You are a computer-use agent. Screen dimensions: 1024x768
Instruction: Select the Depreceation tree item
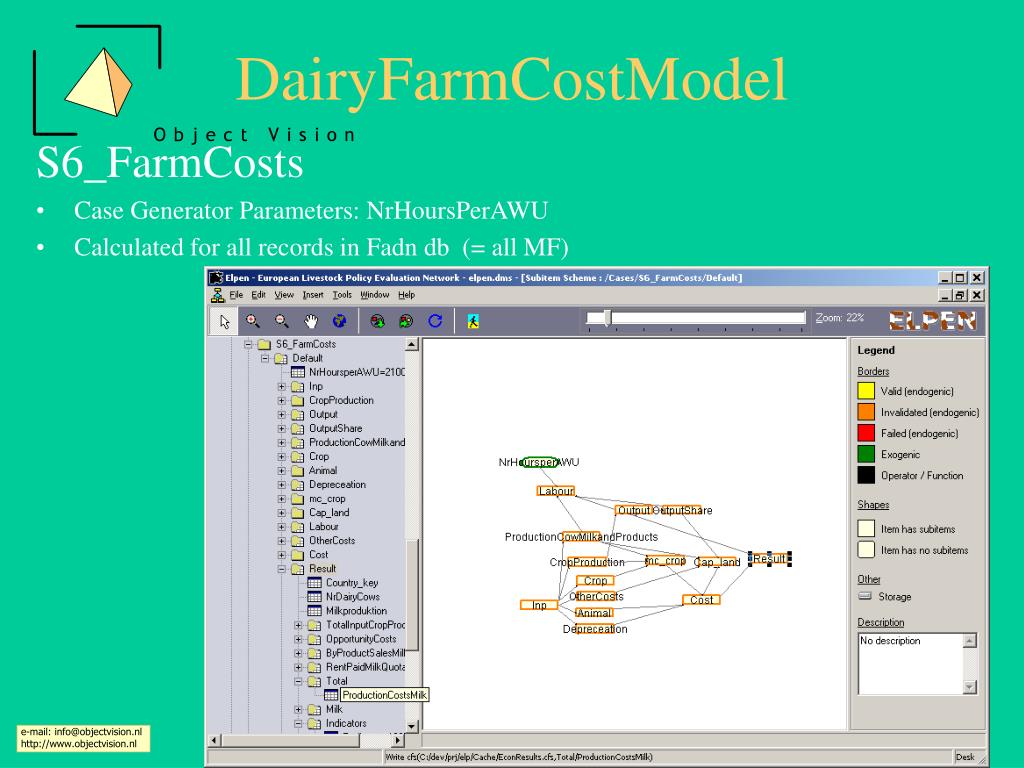tap(337, 485)
